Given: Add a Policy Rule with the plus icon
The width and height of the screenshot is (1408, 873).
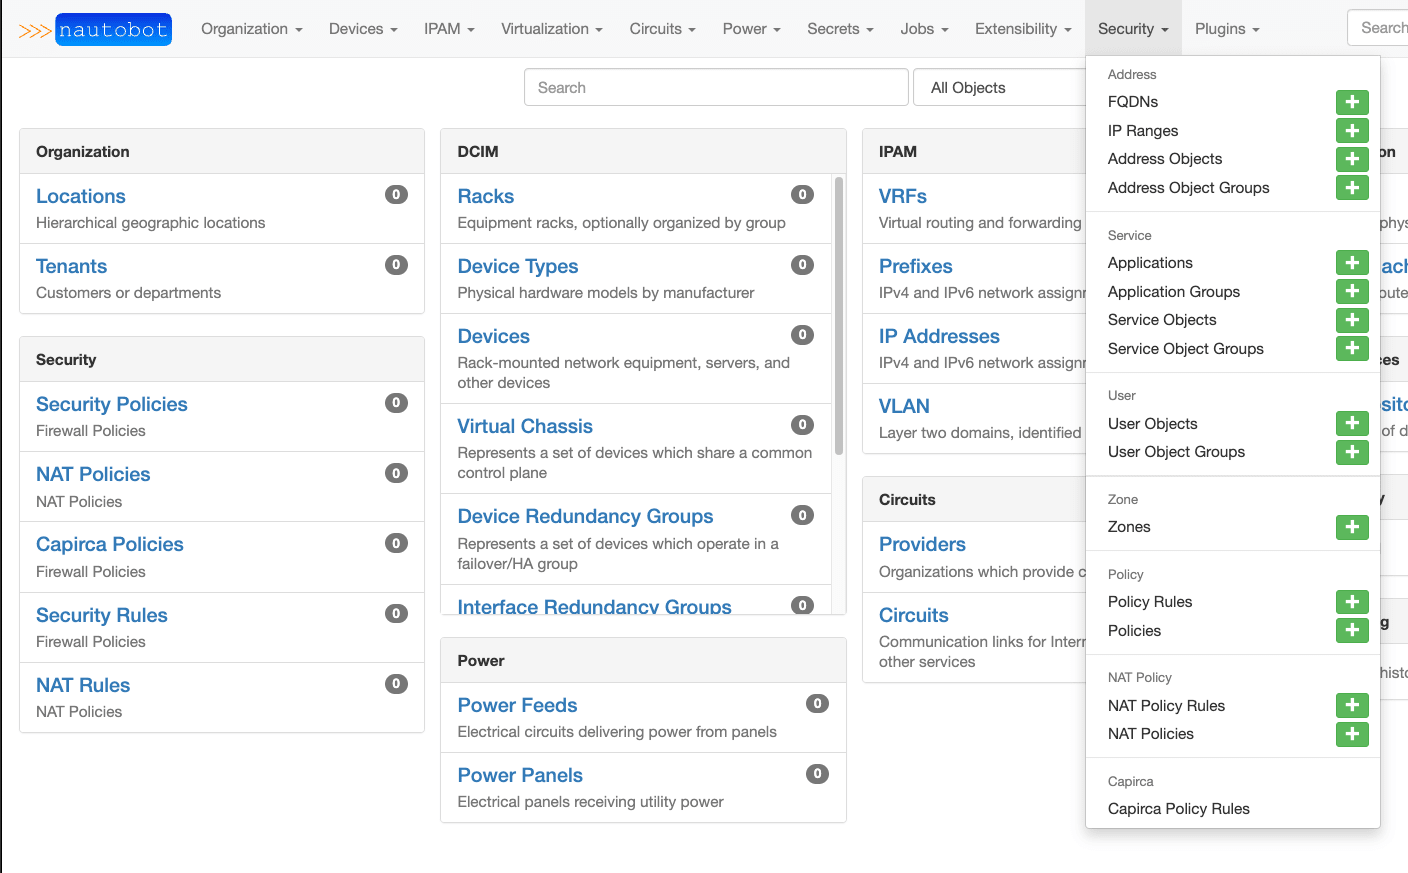Looking at the screenshot, I should point(1352,602).
